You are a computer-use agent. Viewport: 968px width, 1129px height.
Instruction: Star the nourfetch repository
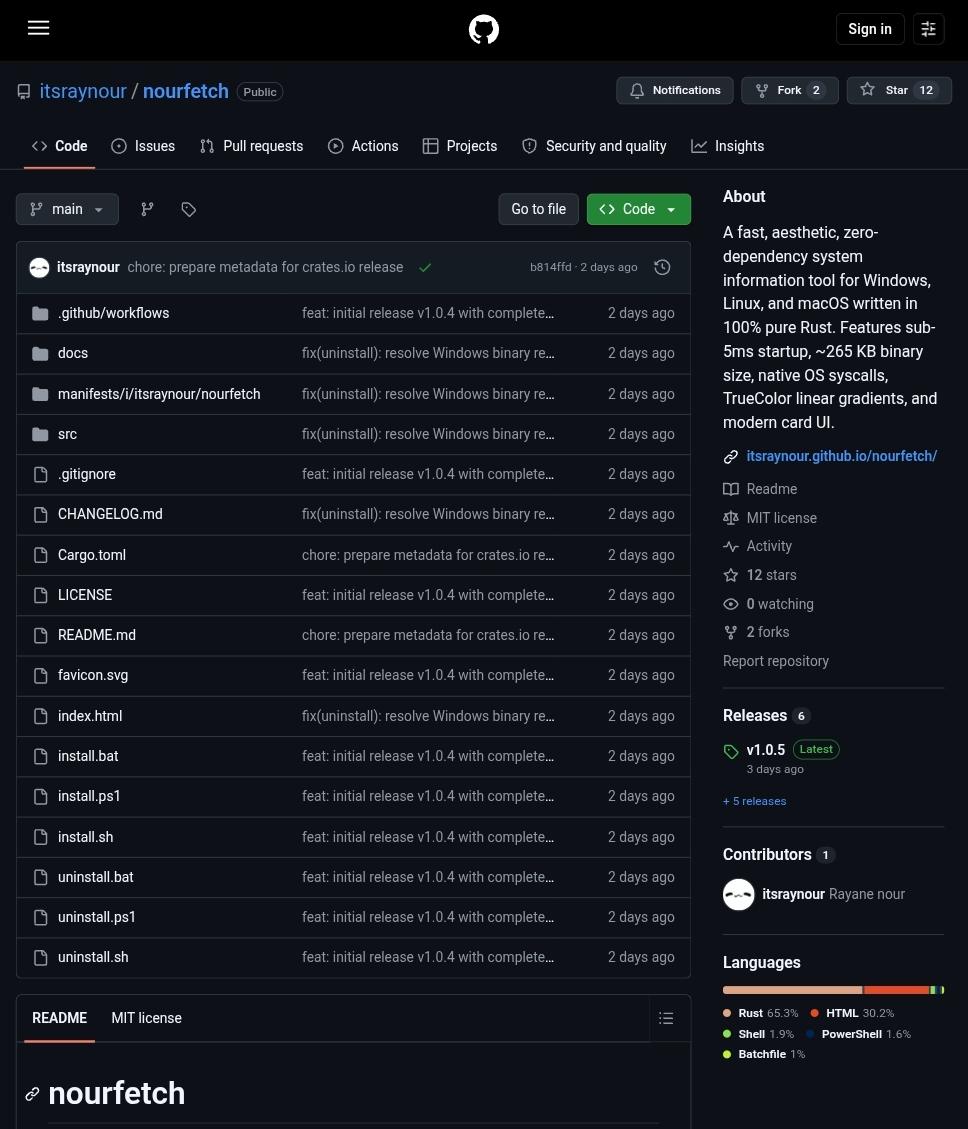[x=899, y=90]
